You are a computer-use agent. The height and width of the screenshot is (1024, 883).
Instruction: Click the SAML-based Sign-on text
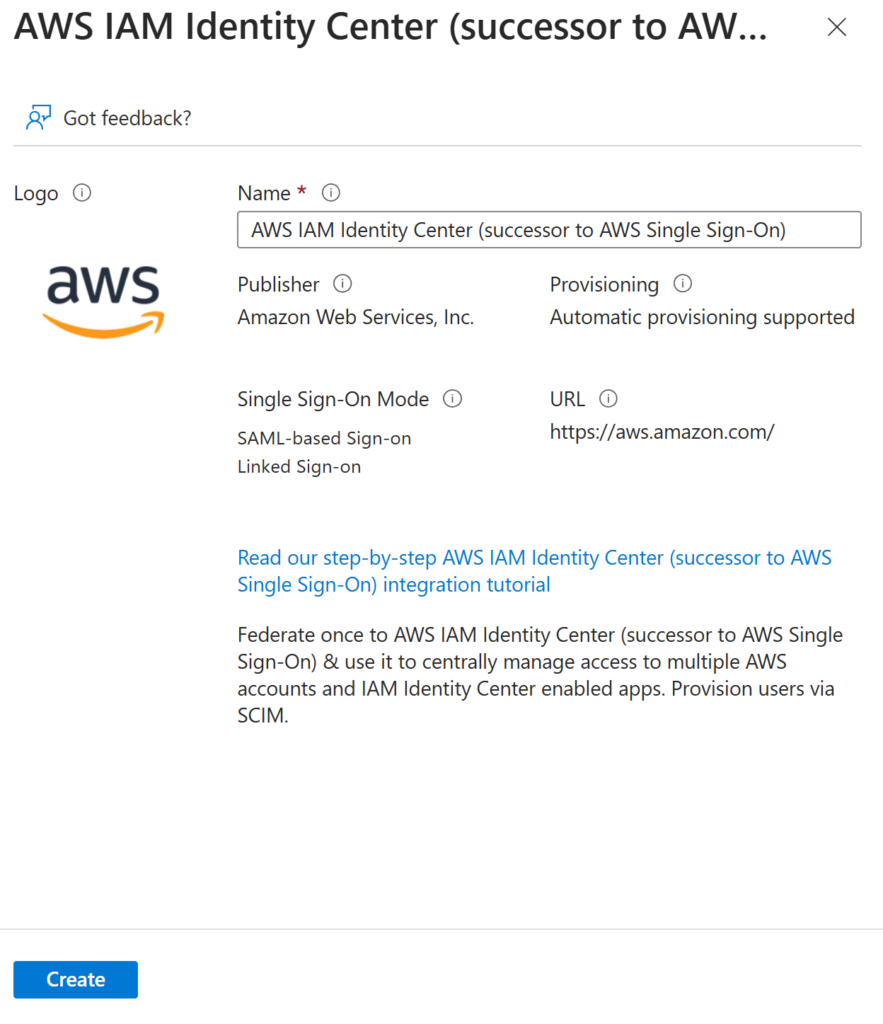click(x=324, y=438)
